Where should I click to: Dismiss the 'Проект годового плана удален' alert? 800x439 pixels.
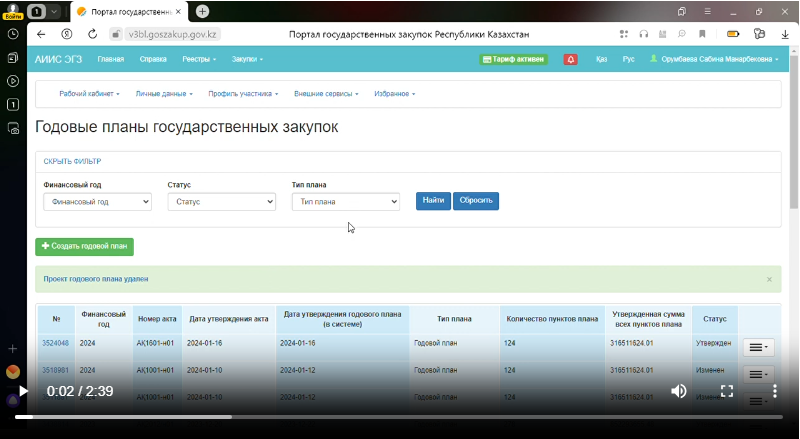pyautogui.click(x=769, y=280)
